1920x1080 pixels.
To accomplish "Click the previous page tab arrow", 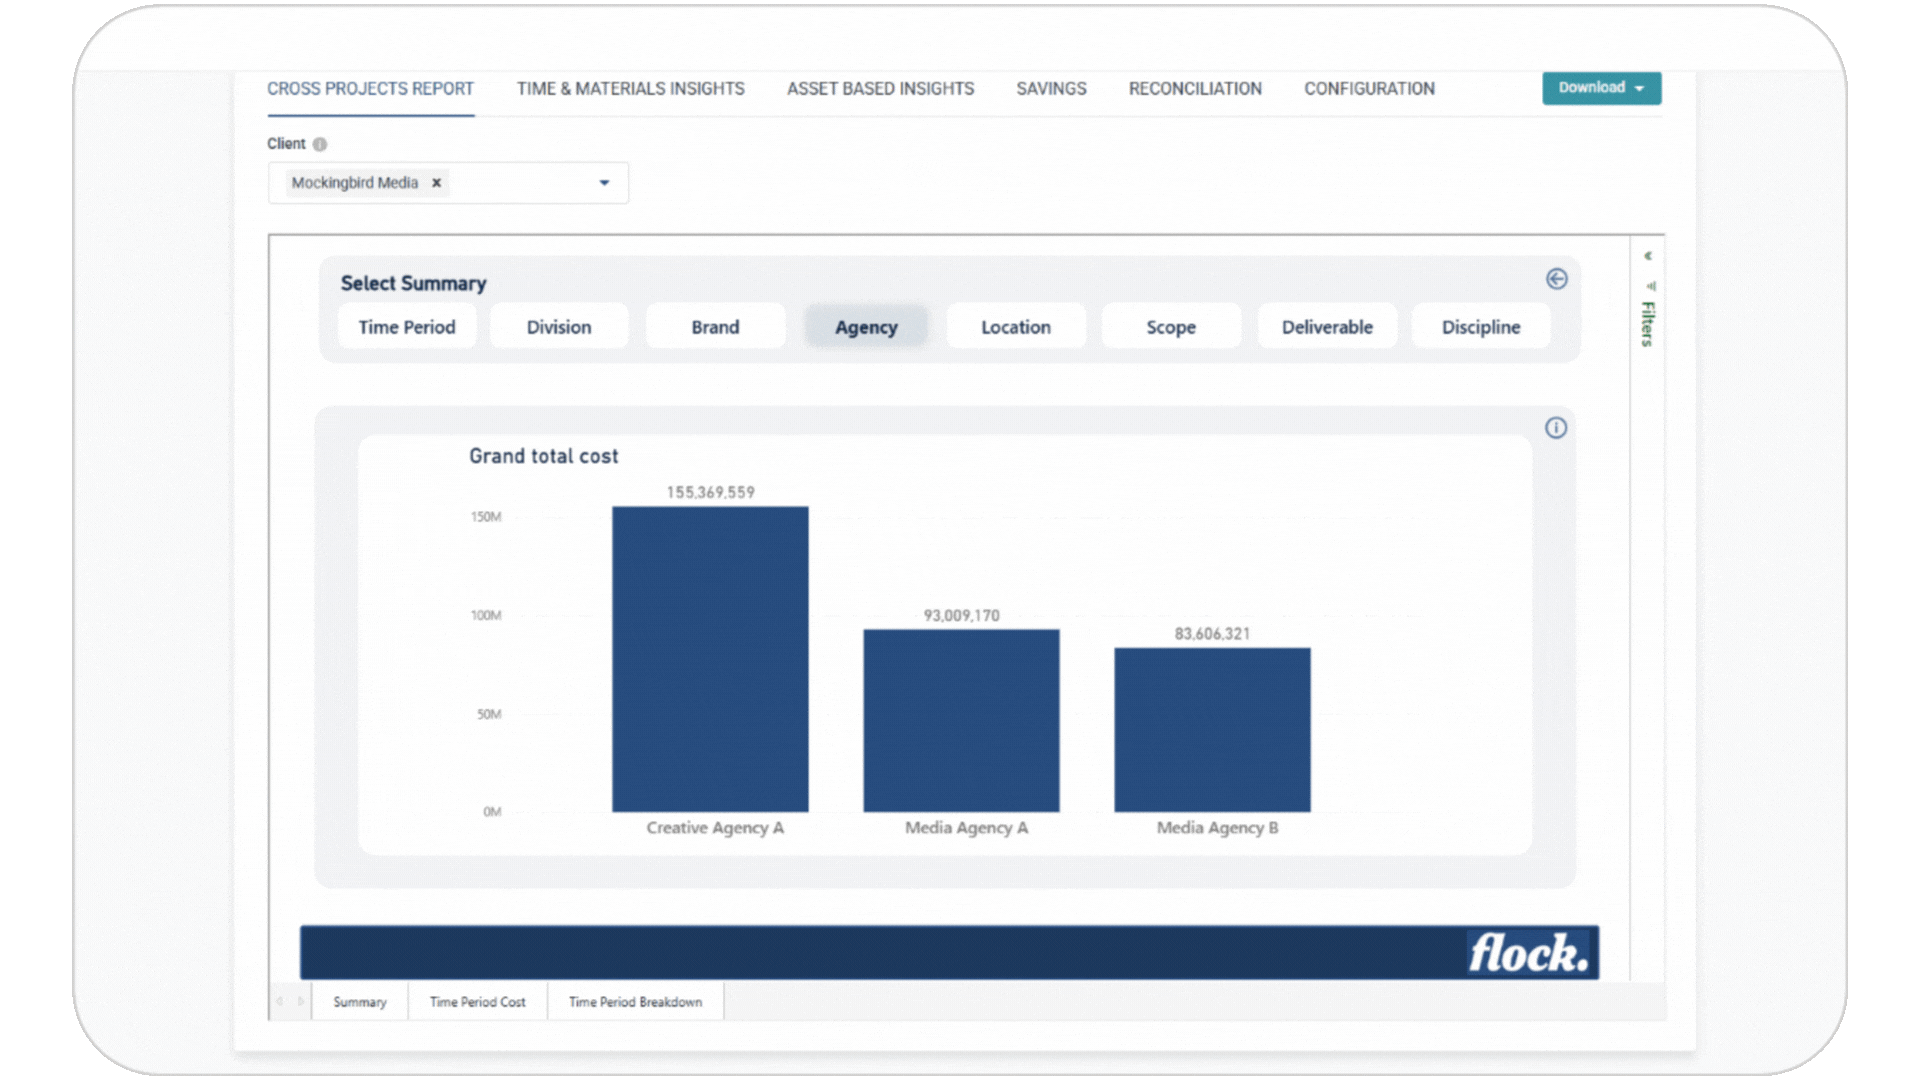I will point(280,1001).
